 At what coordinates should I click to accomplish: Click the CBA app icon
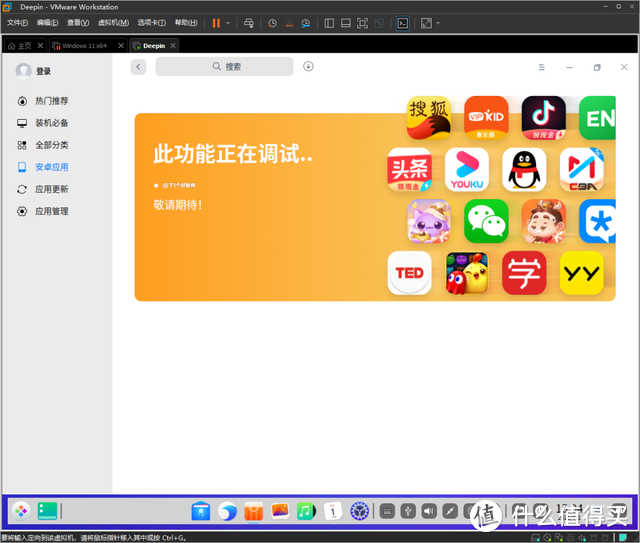(x=582, y=169)
